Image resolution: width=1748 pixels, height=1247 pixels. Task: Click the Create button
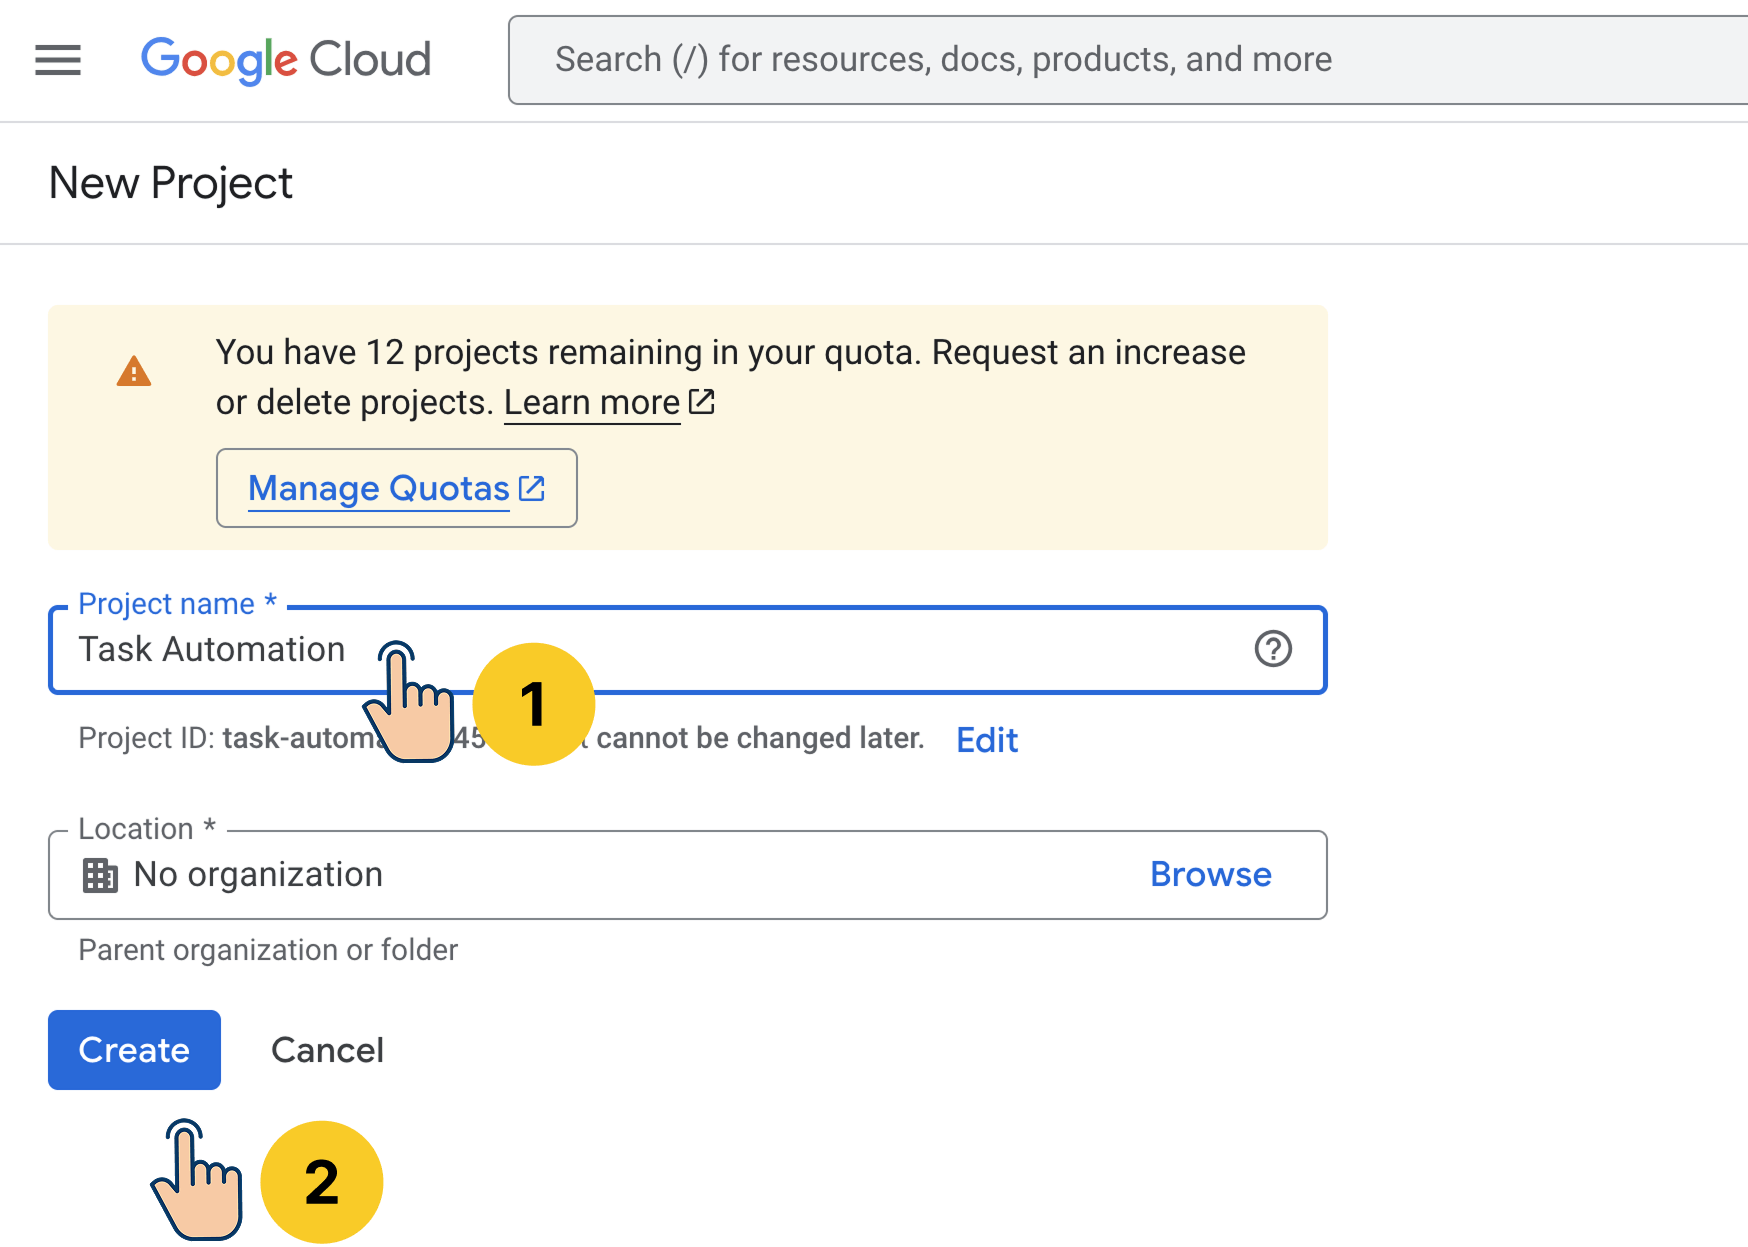coord(134,1050)
